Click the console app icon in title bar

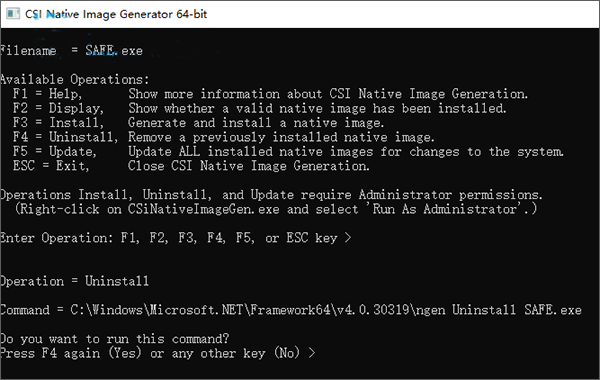click(x=13, y=14)
